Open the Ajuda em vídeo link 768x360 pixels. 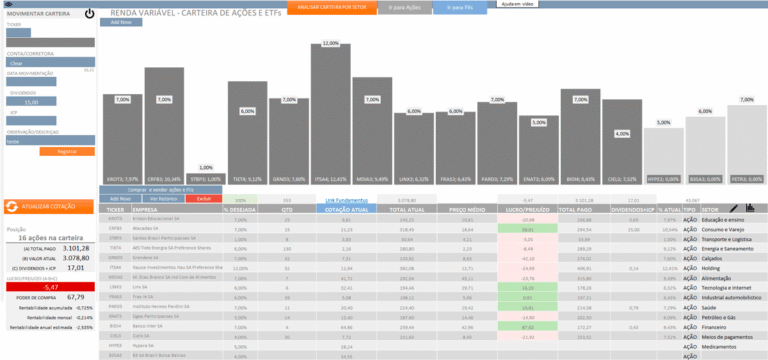[x=517, y=4]
